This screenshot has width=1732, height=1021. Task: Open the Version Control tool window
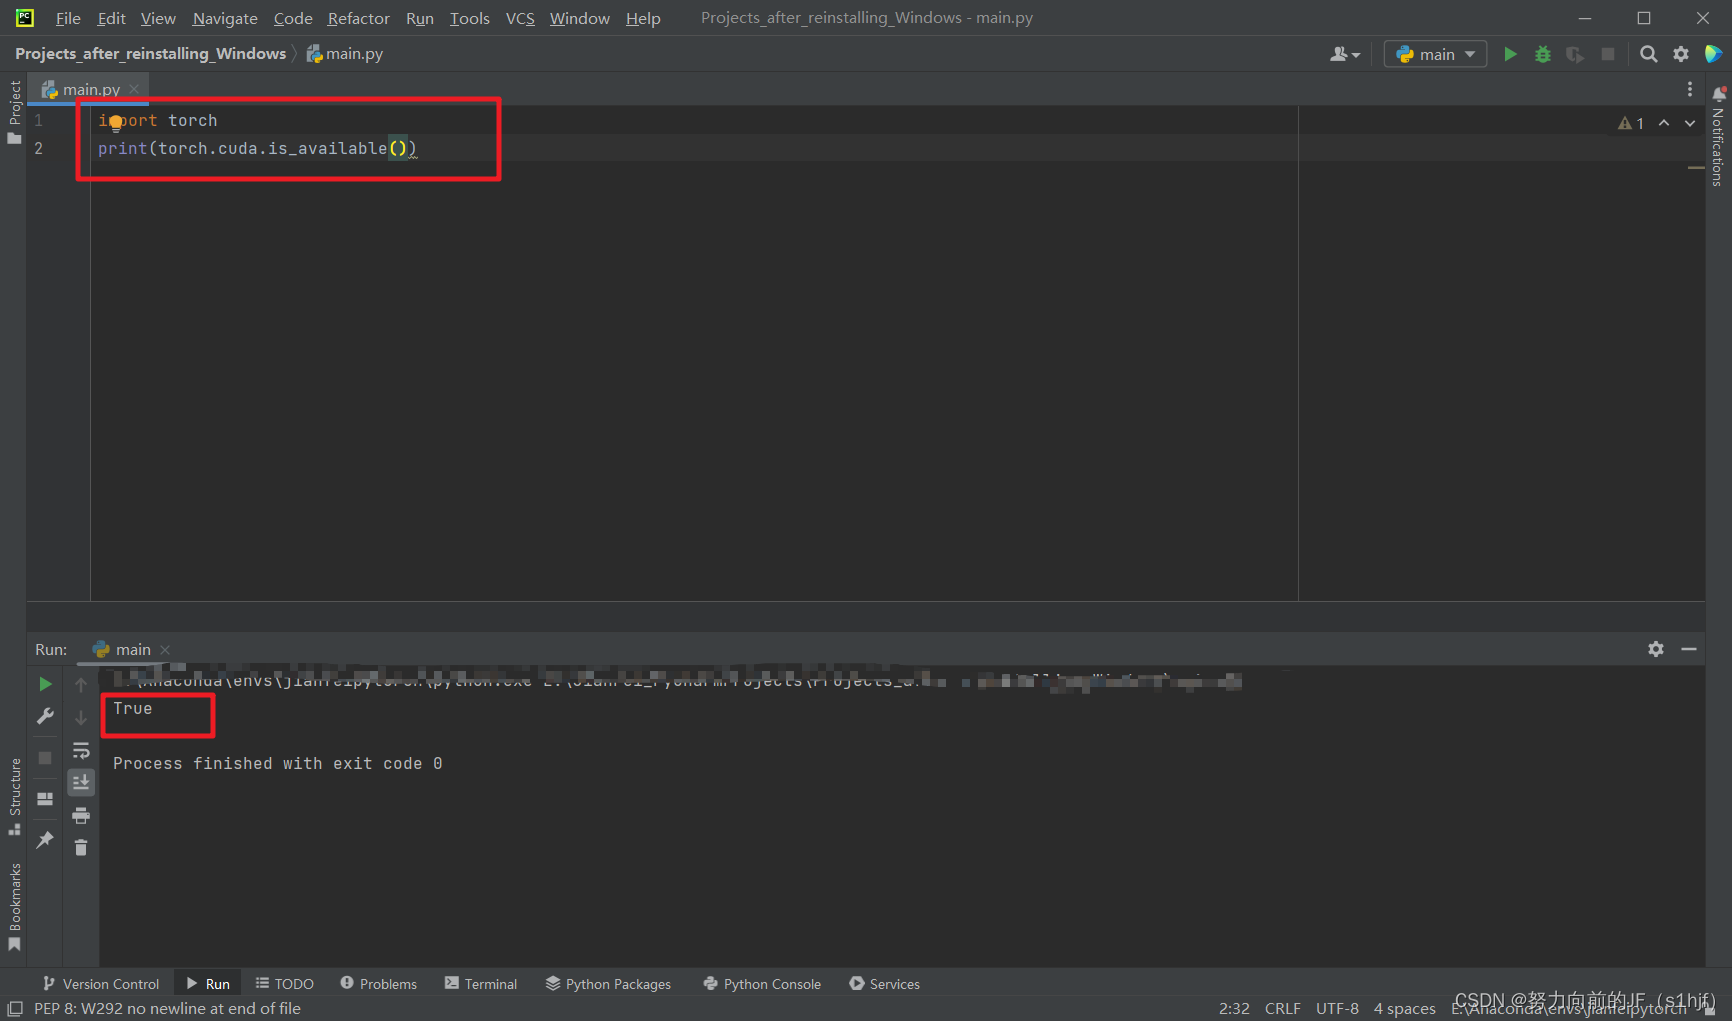(101, 984)
